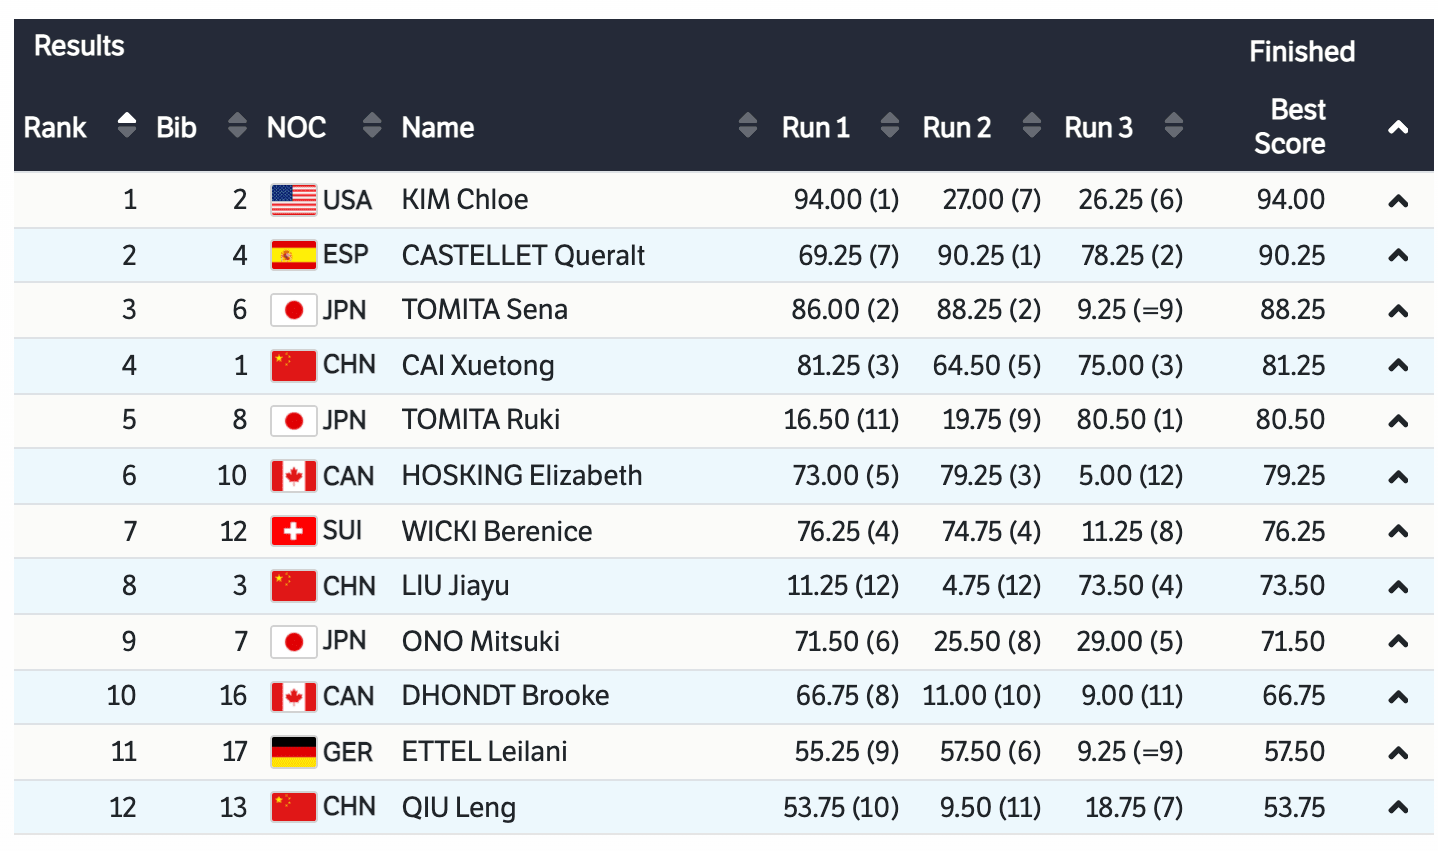Open CASTELLET Queralt athlete name
The height and width of the screenshot is (851, 1438).
[x=523, y=255]
